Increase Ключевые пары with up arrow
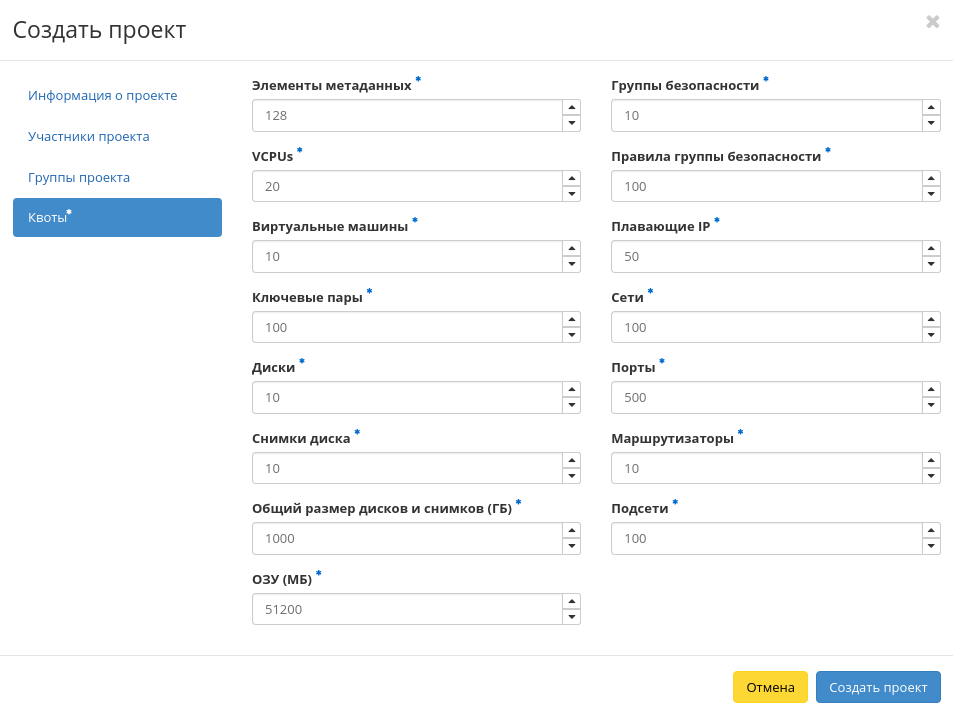This screenshot has height=715, width=953. 571,319
